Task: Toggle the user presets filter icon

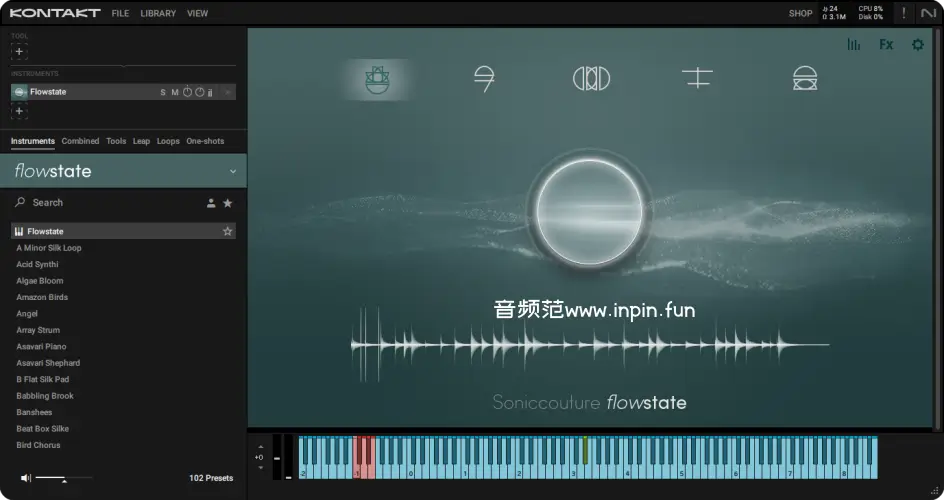Action: (211, 203)
